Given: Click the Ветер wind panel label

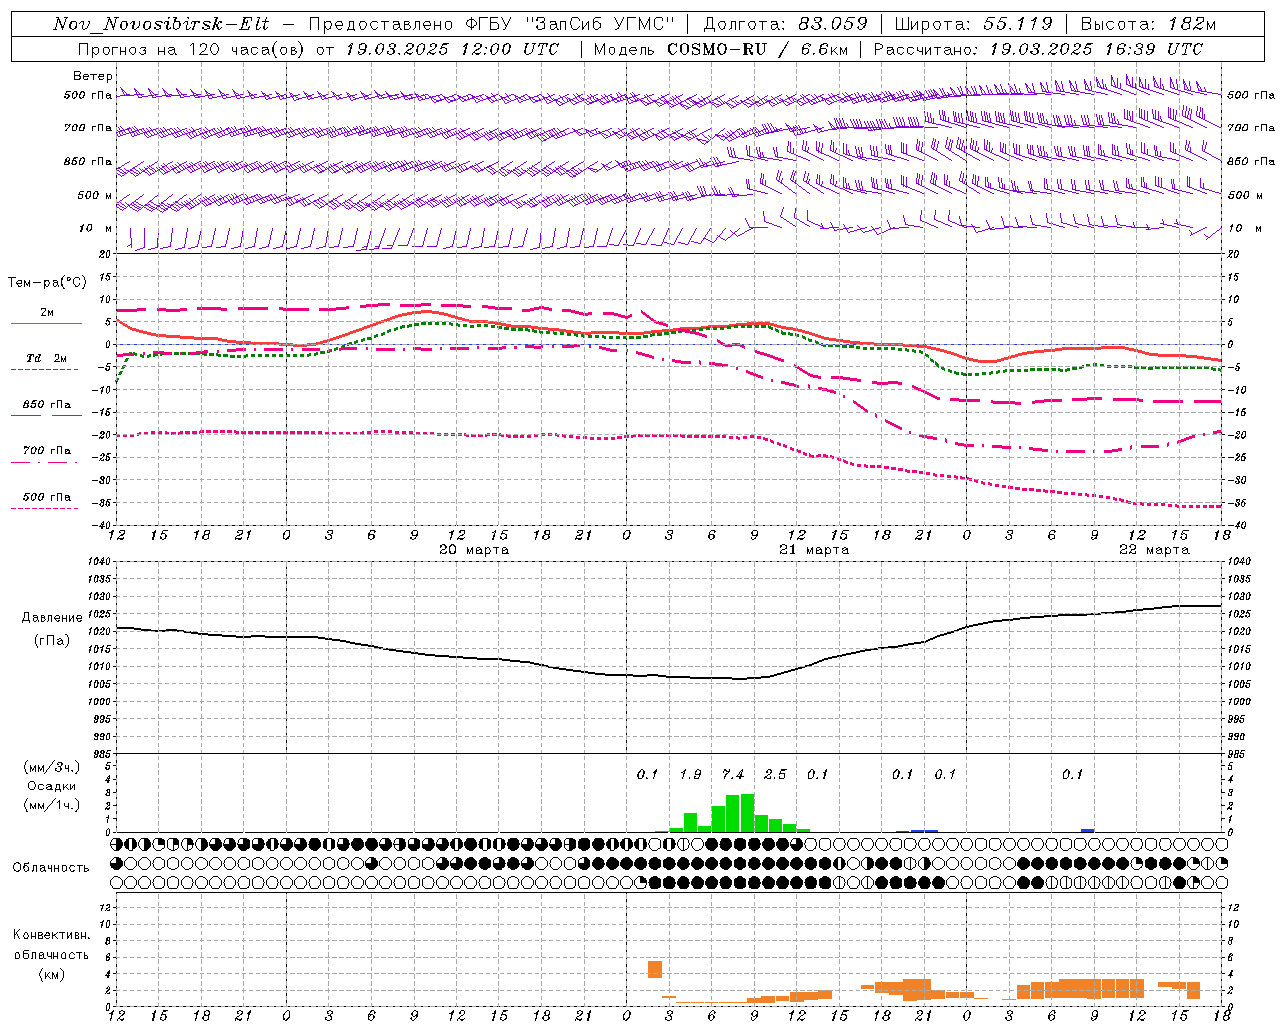Looking at the screenshot, I should point(93,76).
